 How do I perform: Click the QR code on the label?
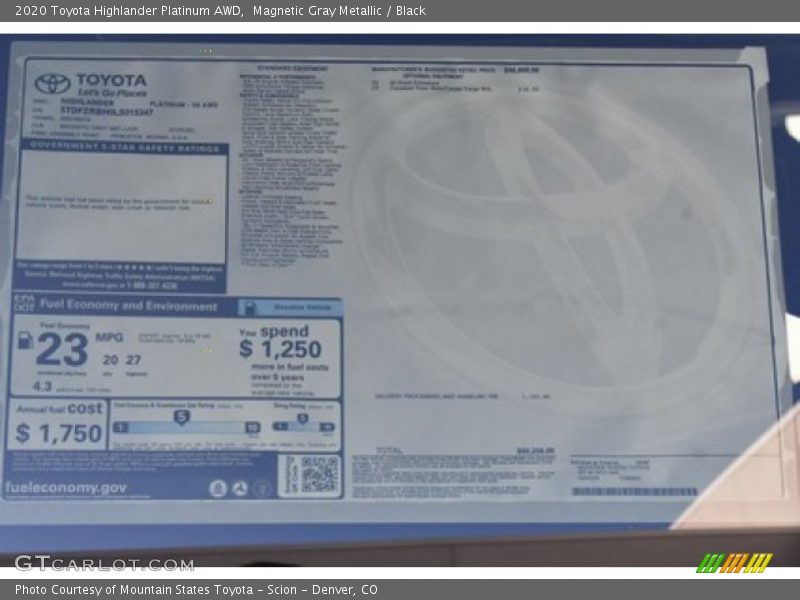[x=318, y=474]
